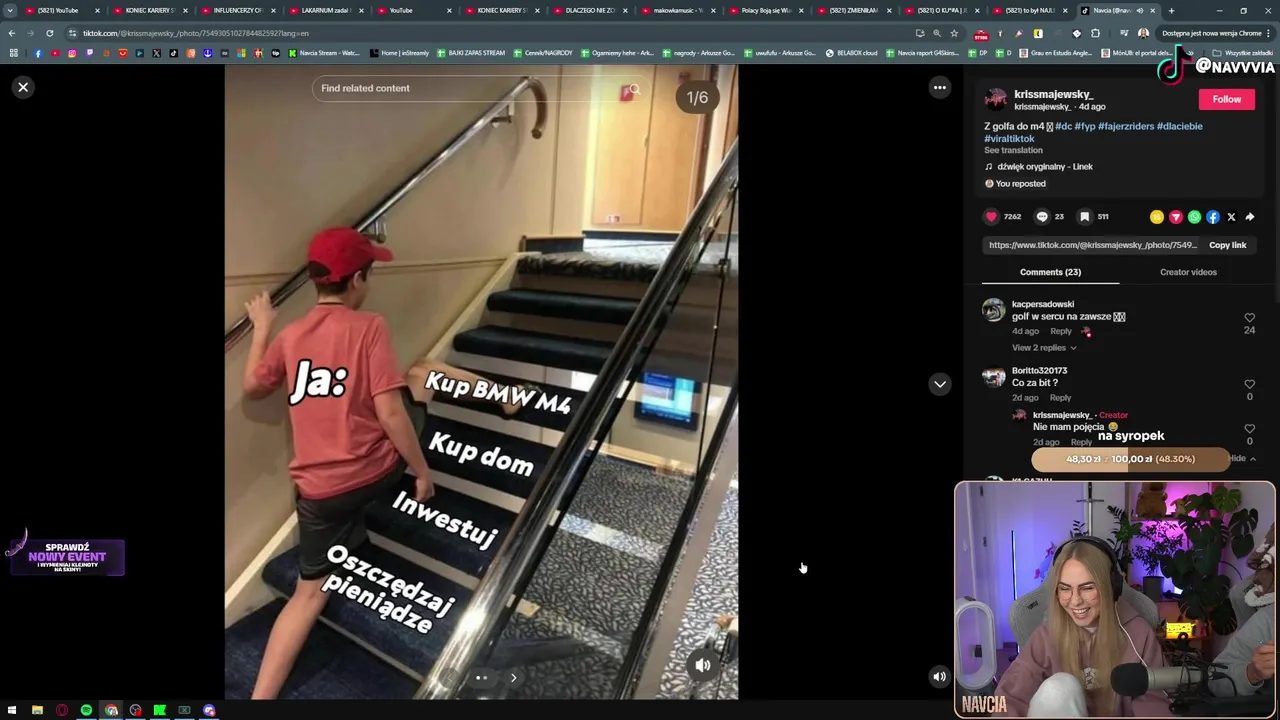Switch to the Creator videos tab

pos(1188,272)
